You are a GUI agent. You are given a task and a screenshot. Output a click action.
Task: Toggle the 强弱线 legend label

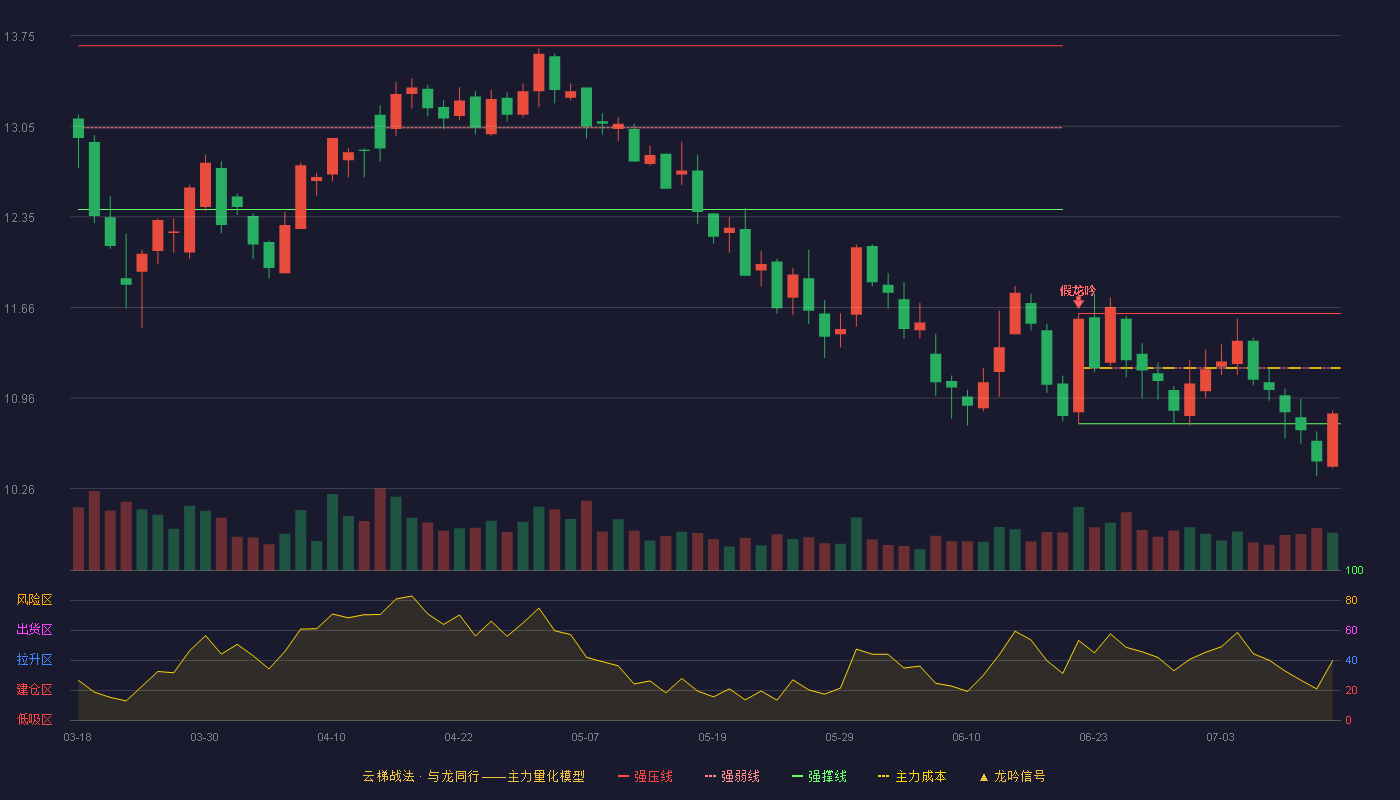(740, 776)
